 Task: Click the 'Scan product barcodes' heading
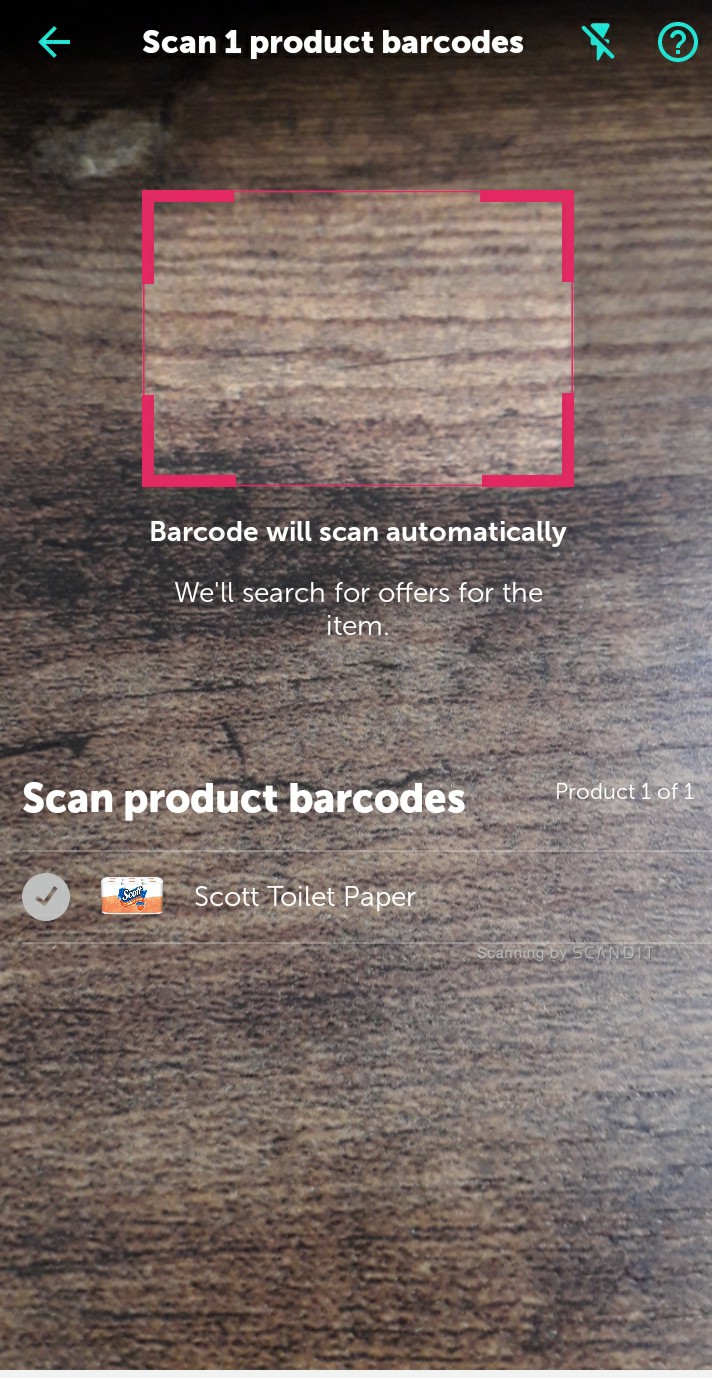[x=244, y=798]
